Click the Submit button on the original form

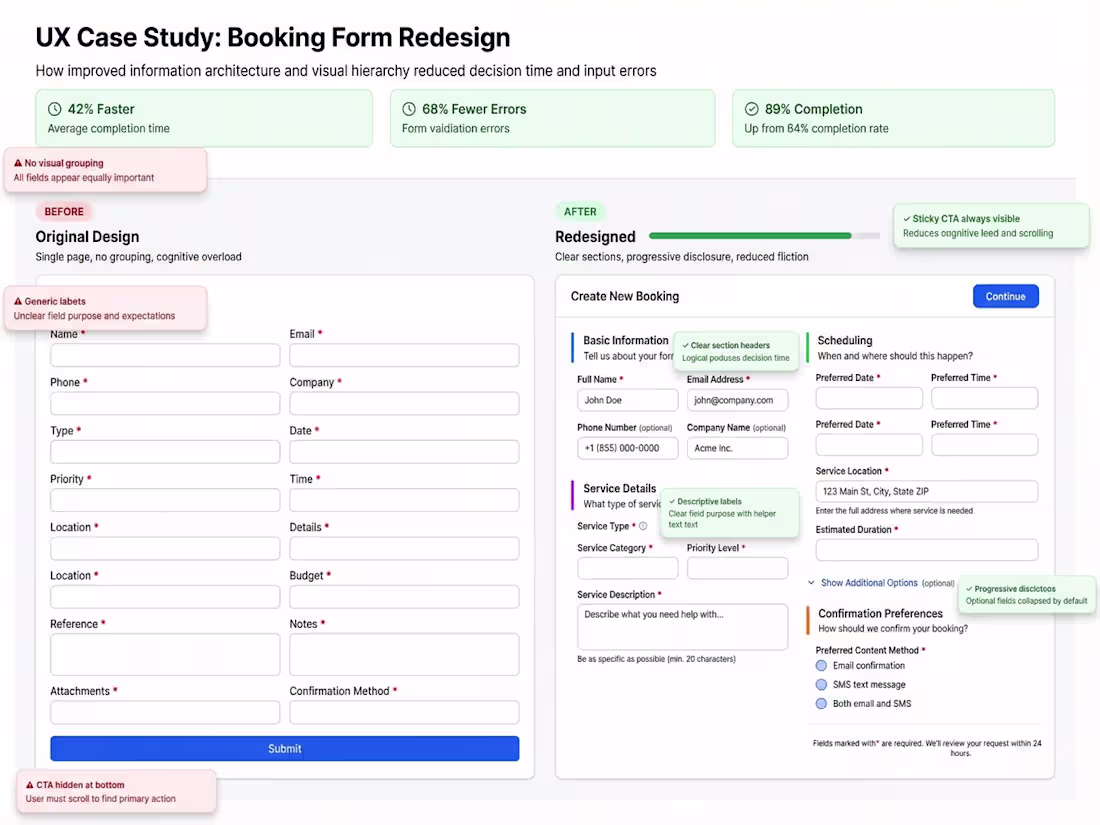pos(284,748)
